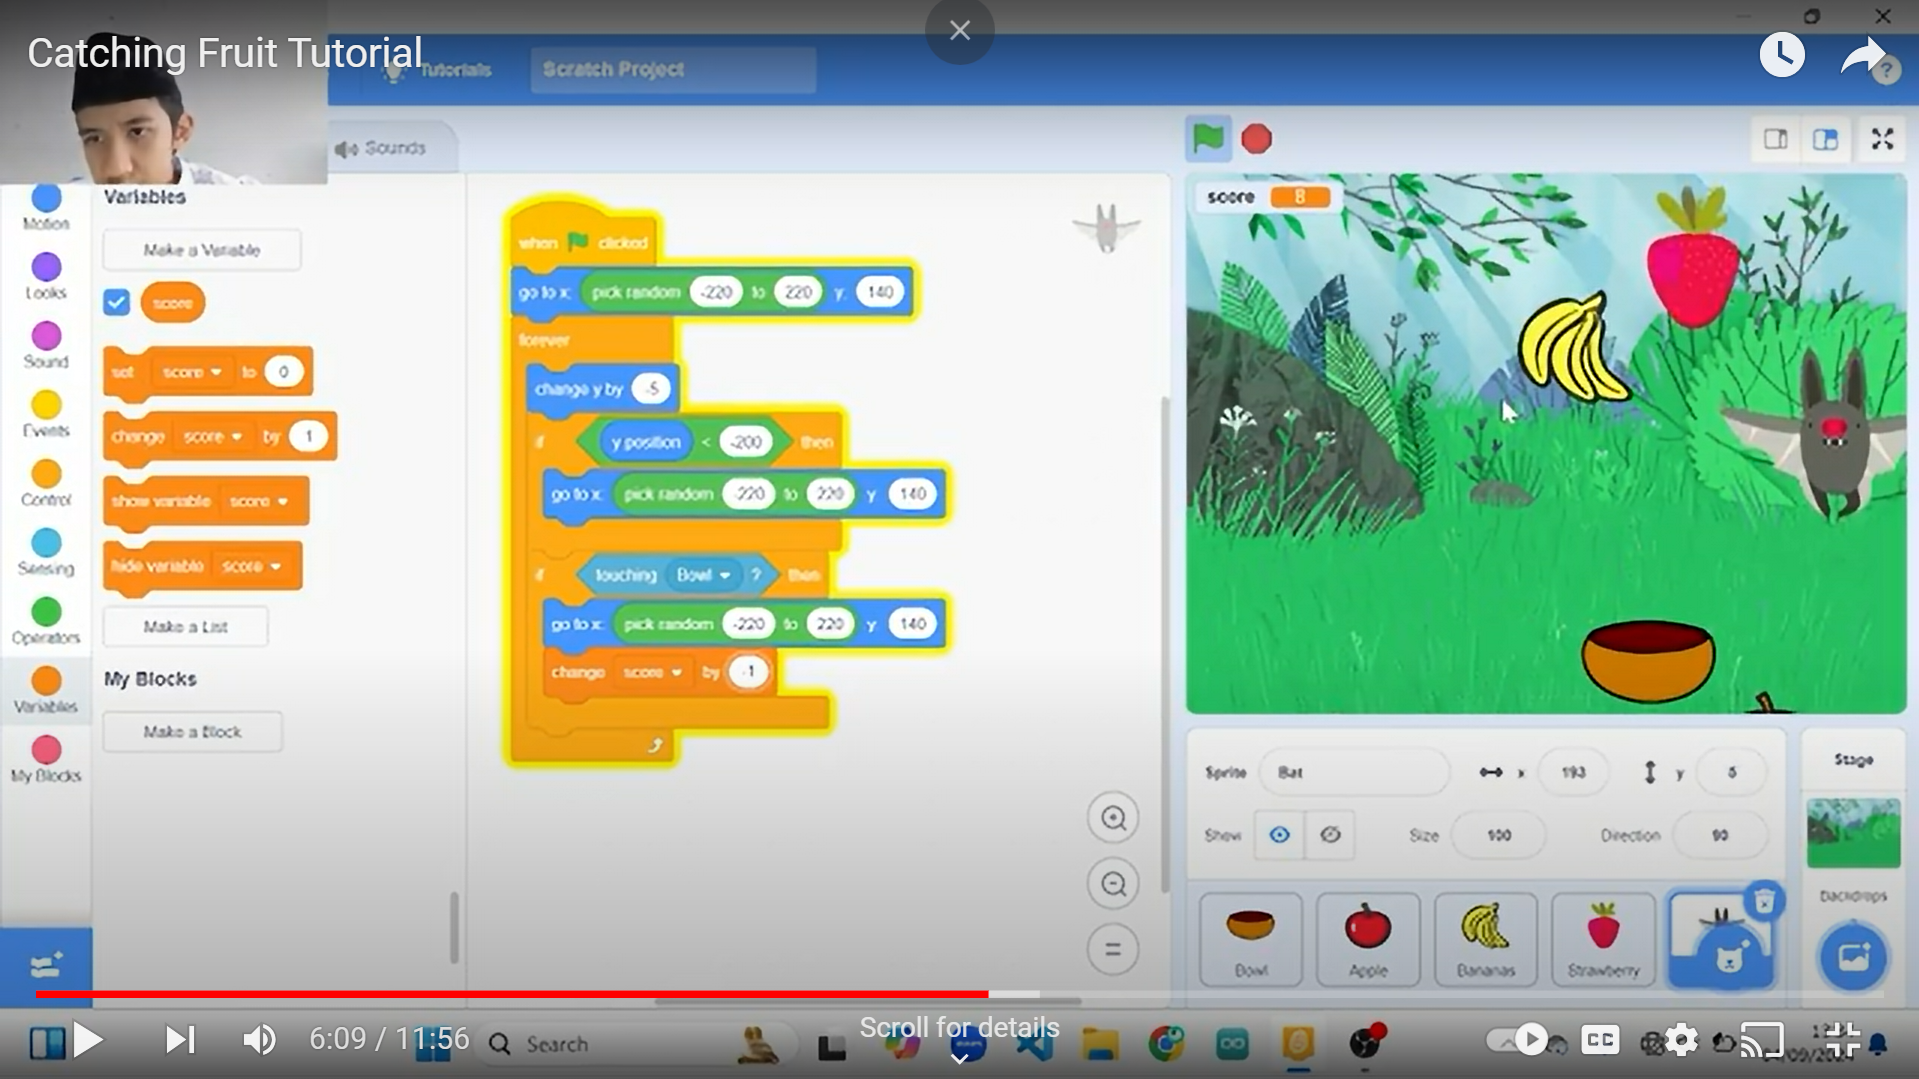This screenshot has height=1079, width=1919.
Task: Zoom out of the code workspace
Action: pos(1112,884)
